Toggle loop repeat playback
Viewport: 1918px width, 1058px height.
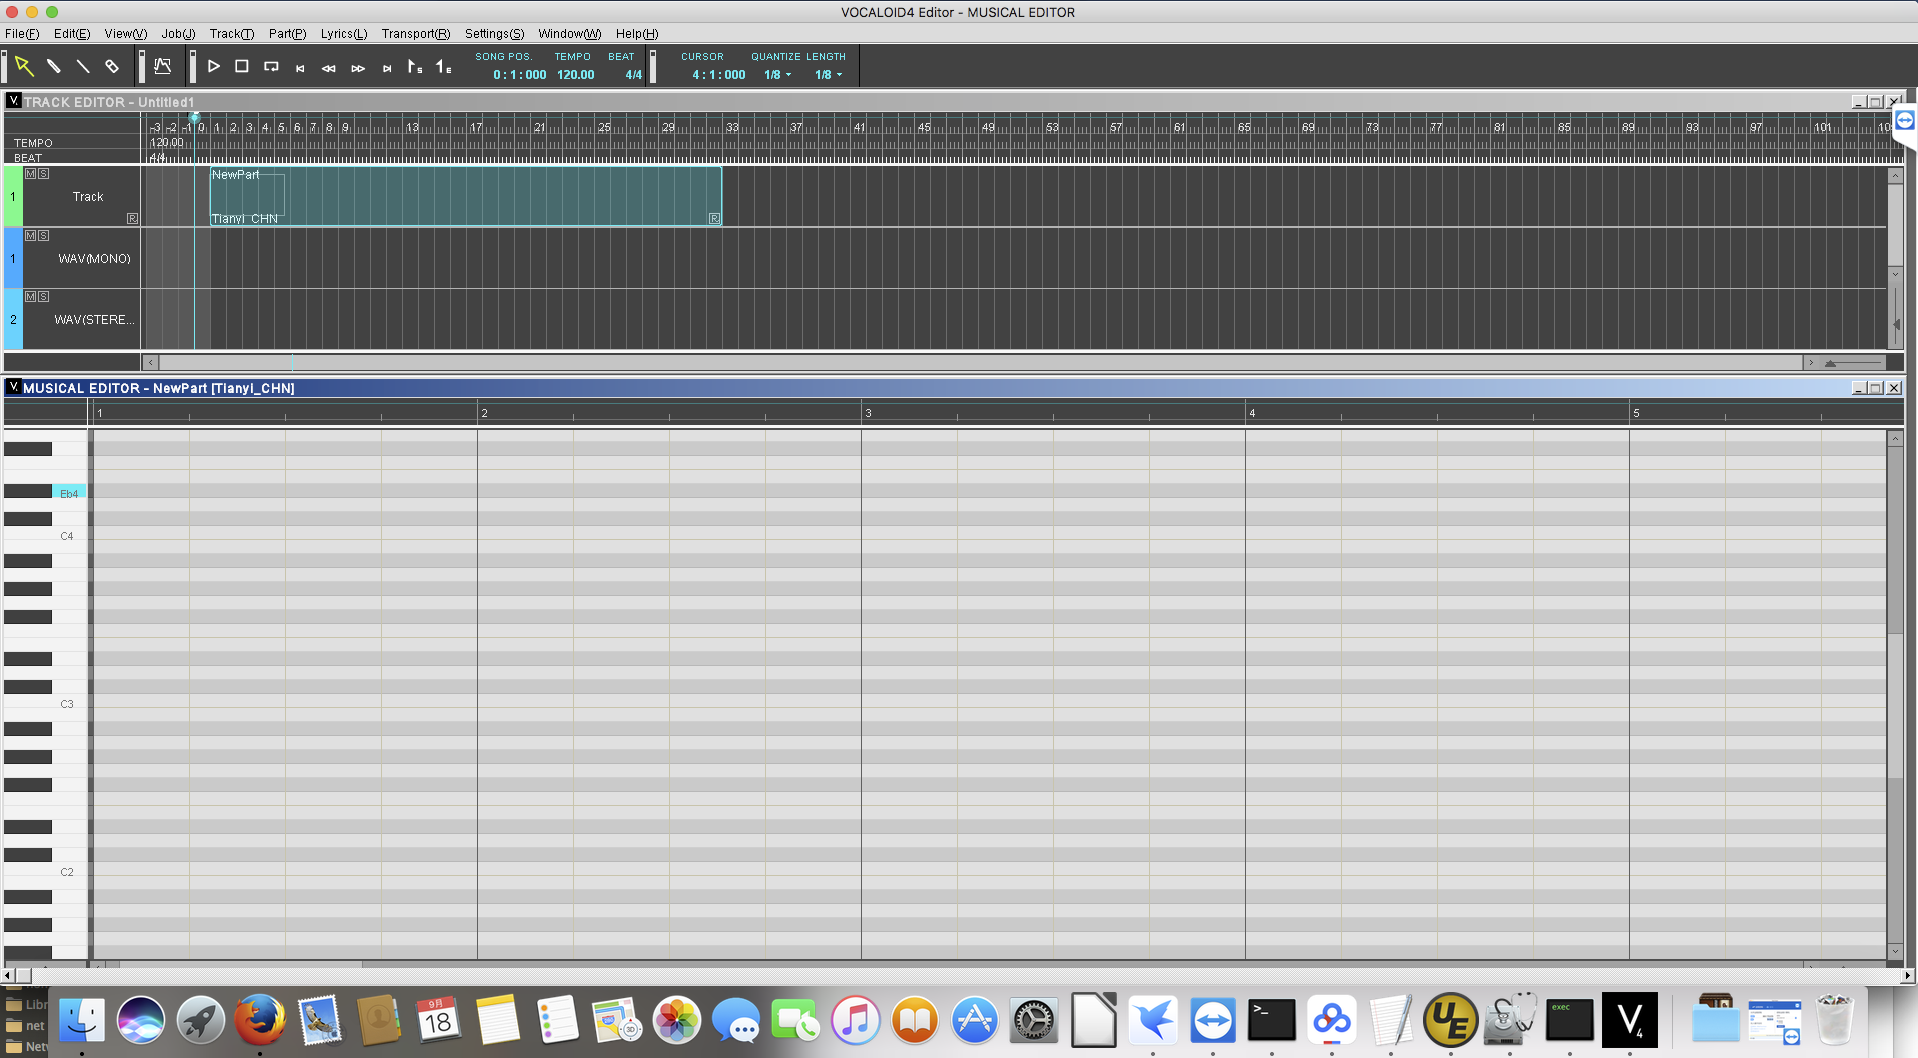click(x=271, y=66)
